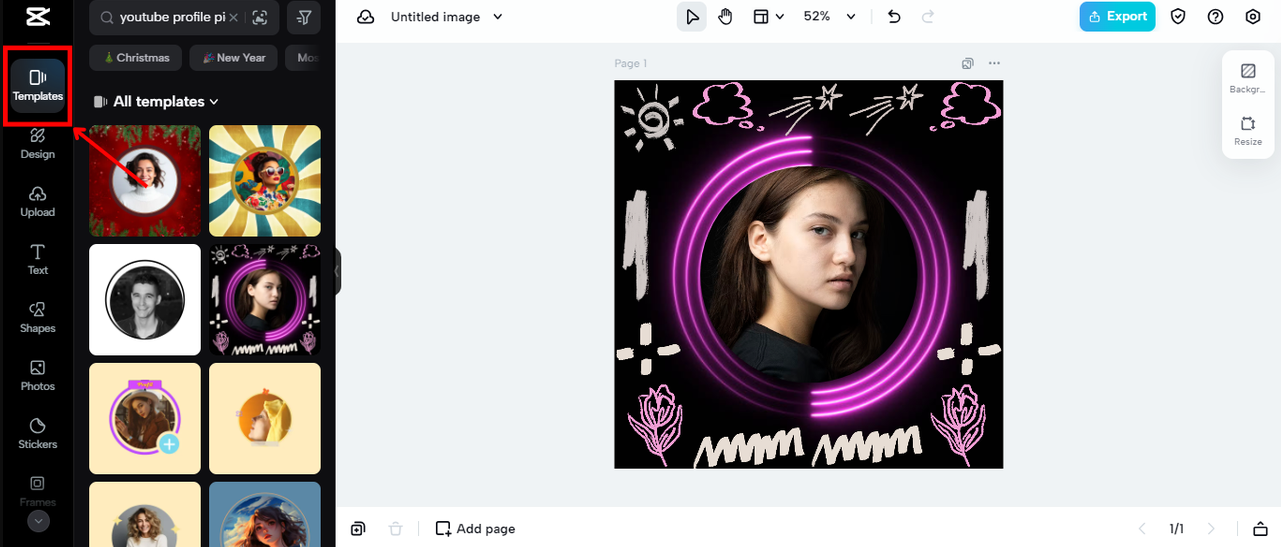Open the Upload sidebar tab
The image size is (1281, 547).
tap(38, 201)
